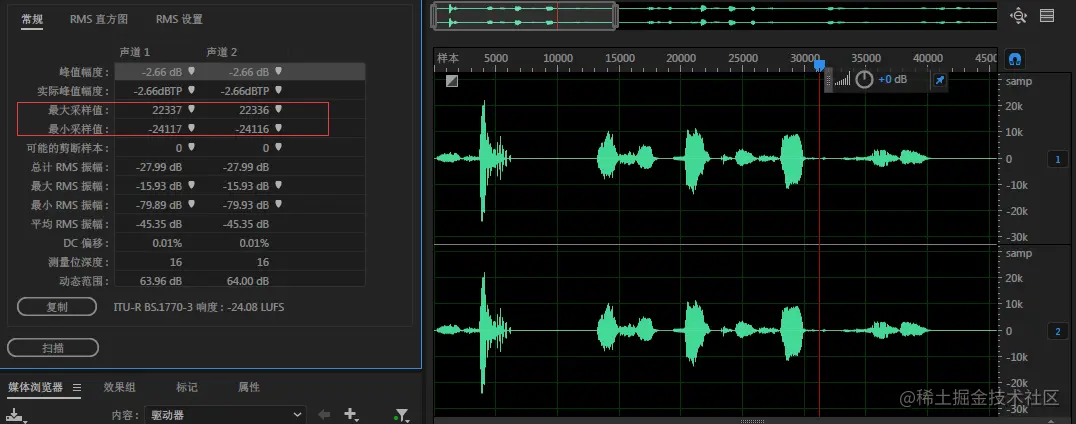Go to channel 1 possibly clipped samples marker
Viewport: 1076px width, 424px height.
pos(191,148)
